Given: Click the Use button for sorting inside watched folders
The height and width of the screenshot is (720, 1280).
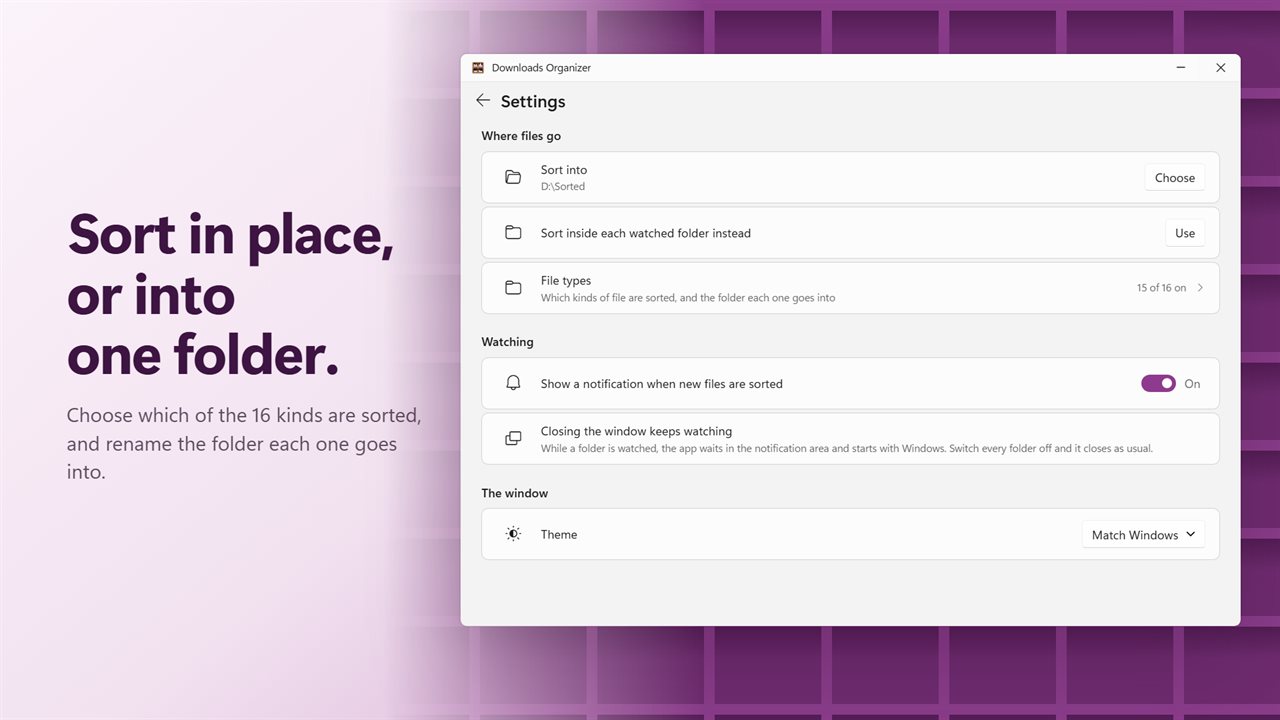Looking at the screenshot, I should click(x=1185, y=233).
